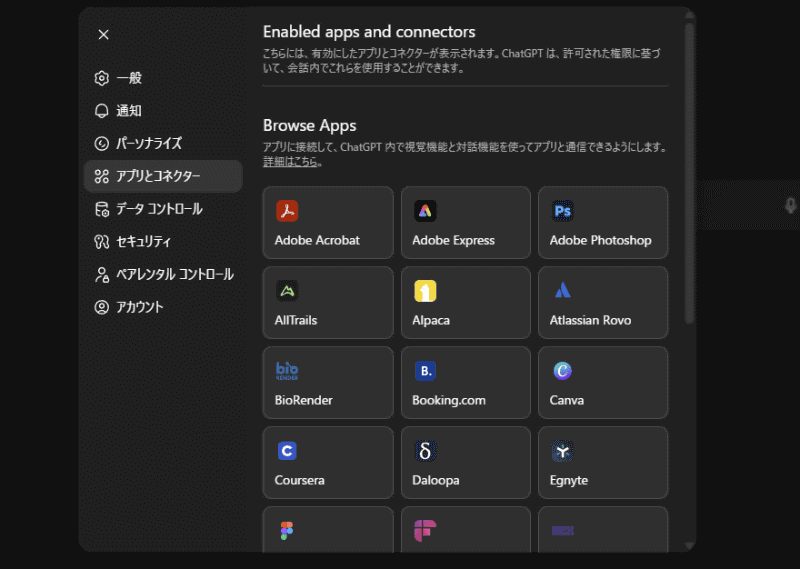Open the 一般 settings section
The height and width of the screenshot is (569, 800).
tap(163, 78)
